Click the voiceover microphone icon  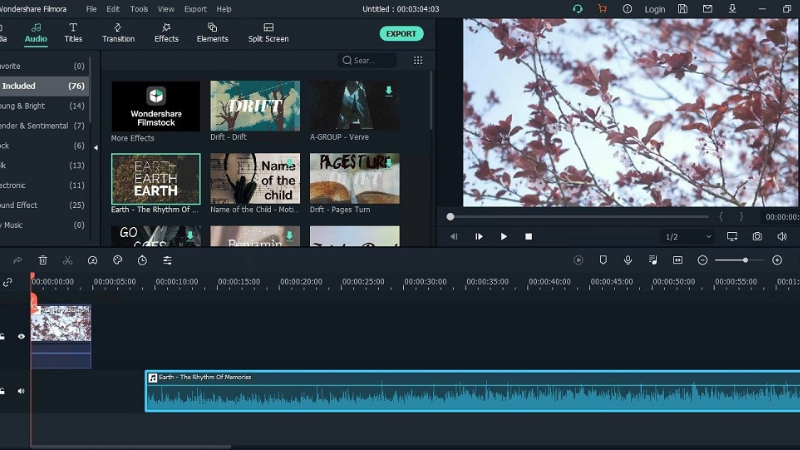pyautogui.click(x=628, y=260)
